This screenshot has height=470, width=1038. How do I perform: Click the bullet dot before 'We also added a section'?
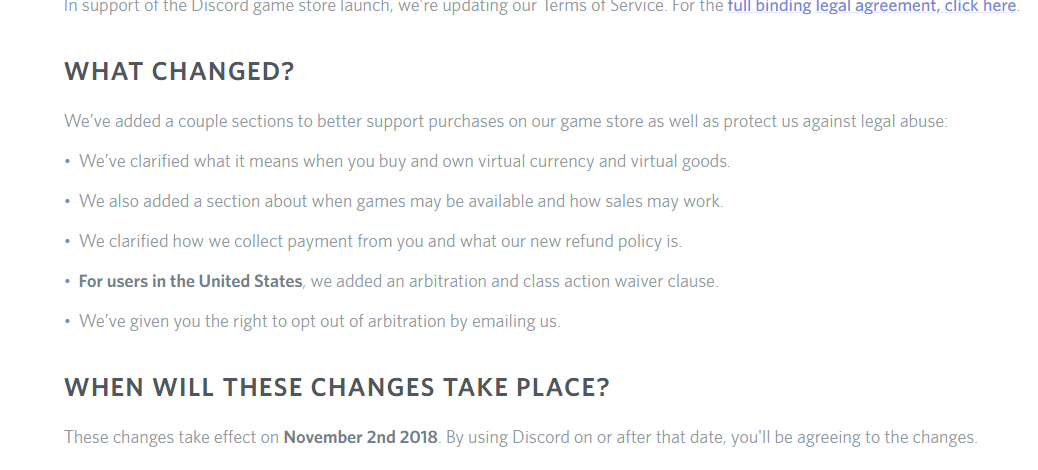68,201
